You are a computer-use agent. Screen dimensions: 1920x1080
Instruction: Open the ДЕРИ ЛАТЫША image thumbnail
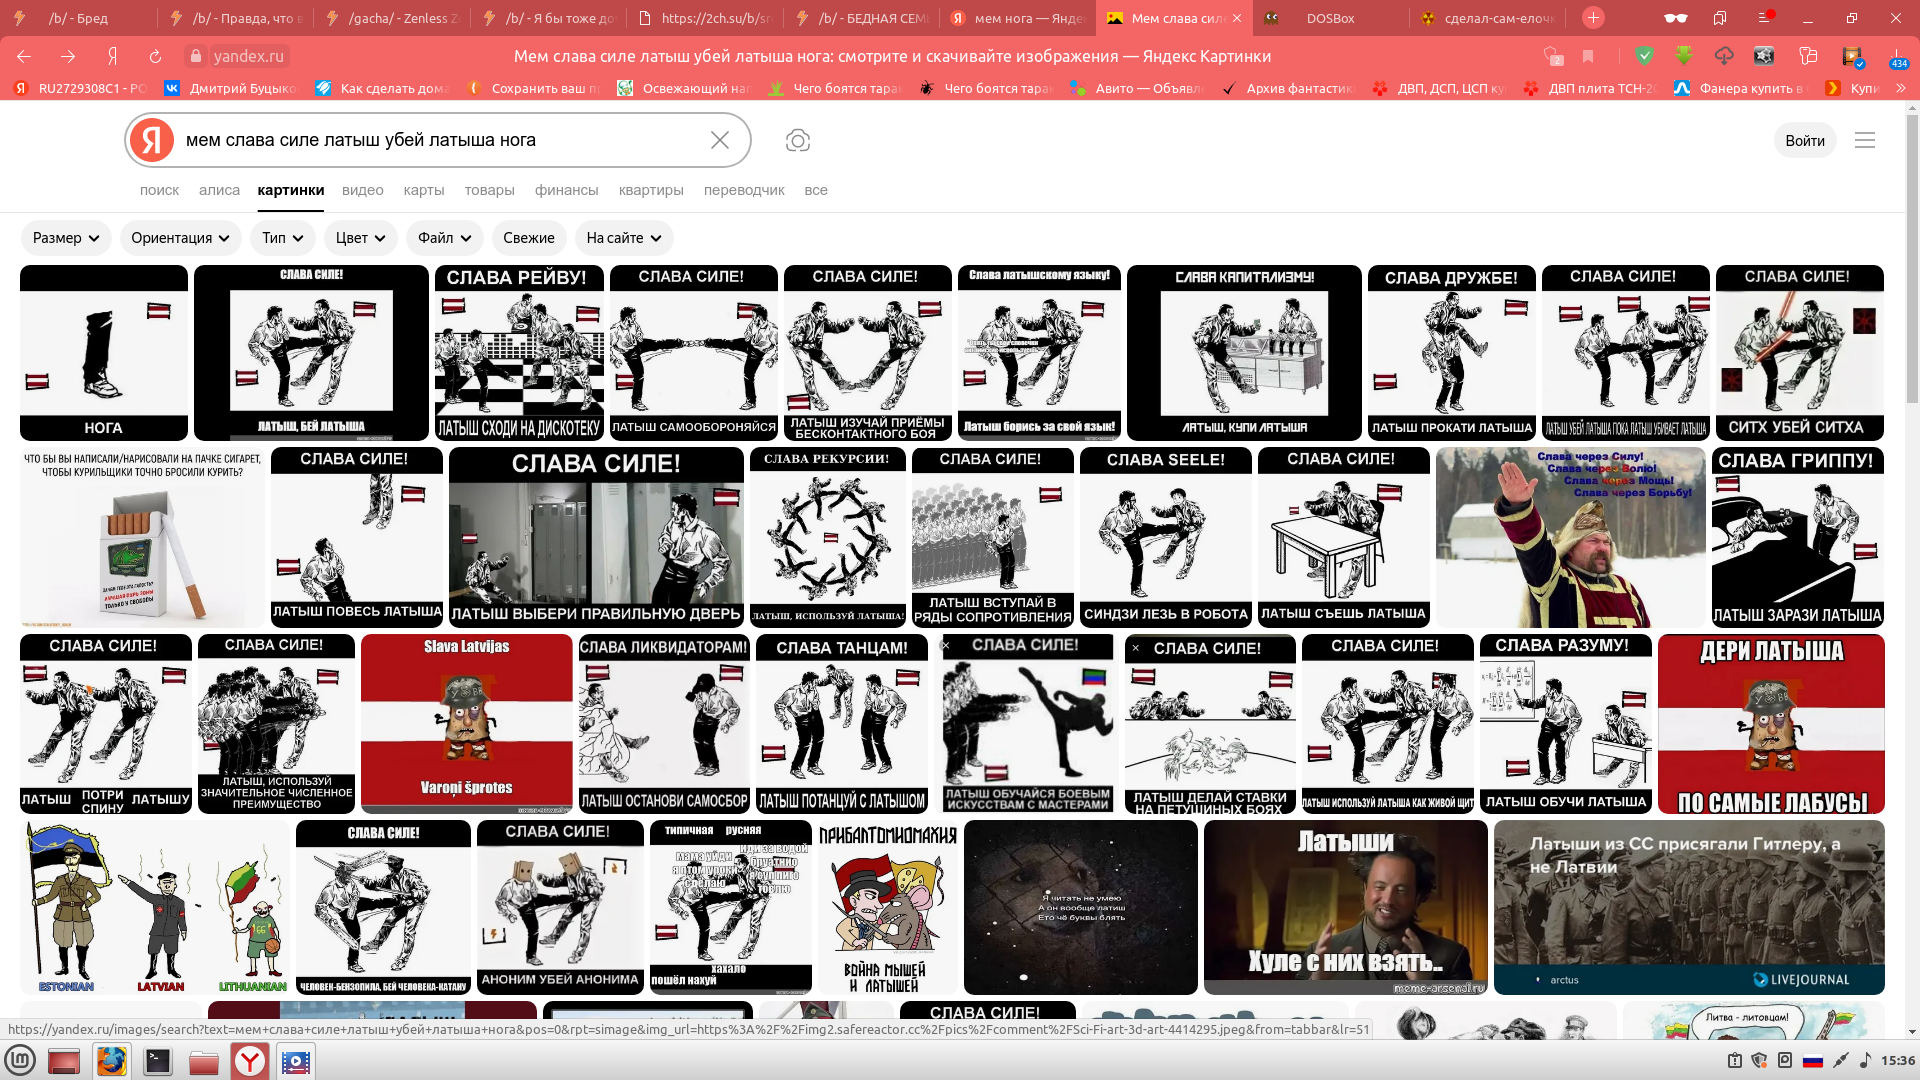(1770, 724)
